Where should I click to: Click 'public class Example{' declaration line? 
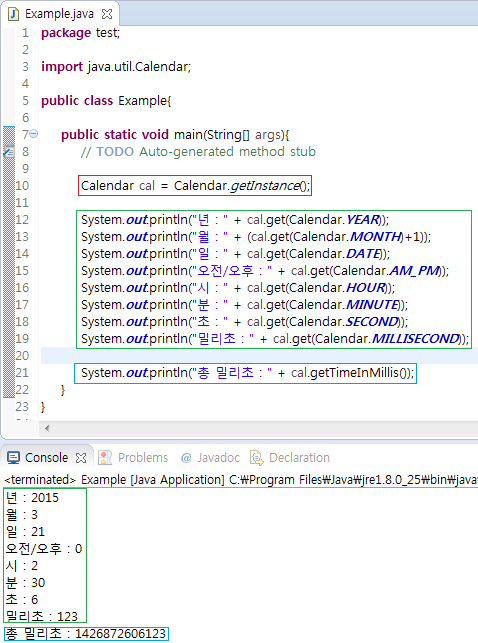coord(106,100)
